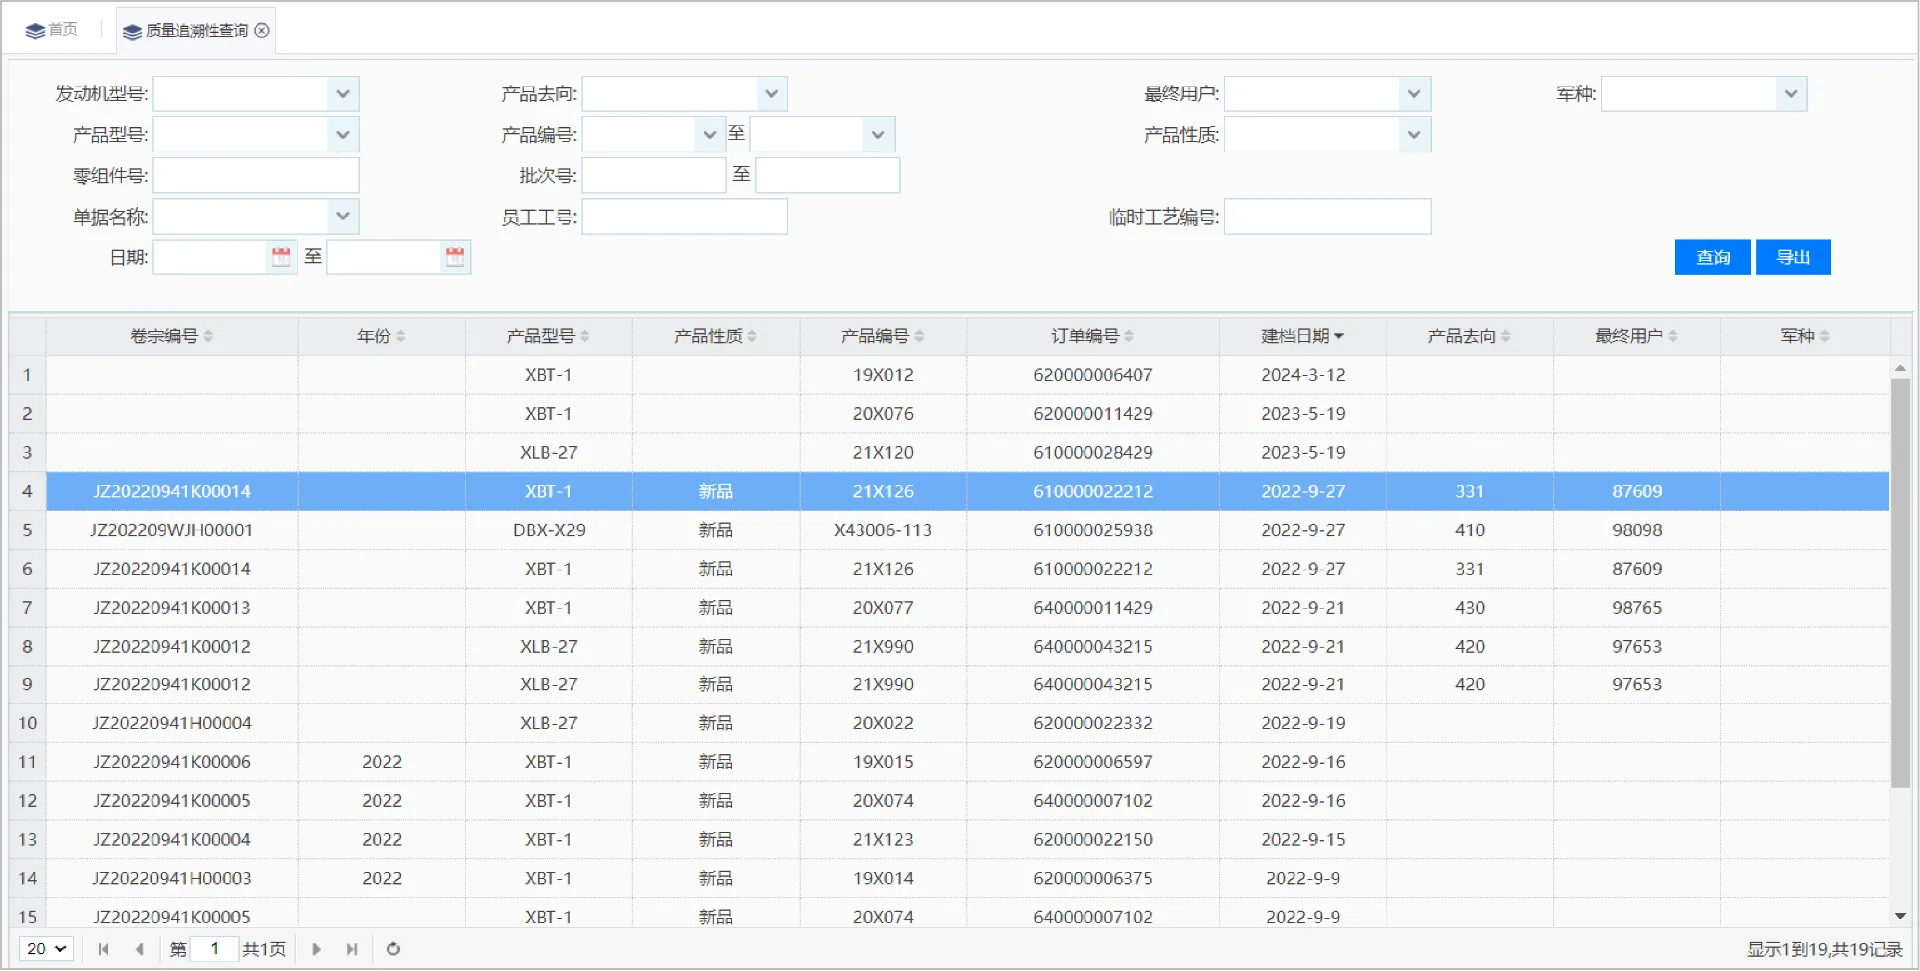Click the 导出 export button
The height and width of the screenshot is (971, 1920).
point(1793,257)
